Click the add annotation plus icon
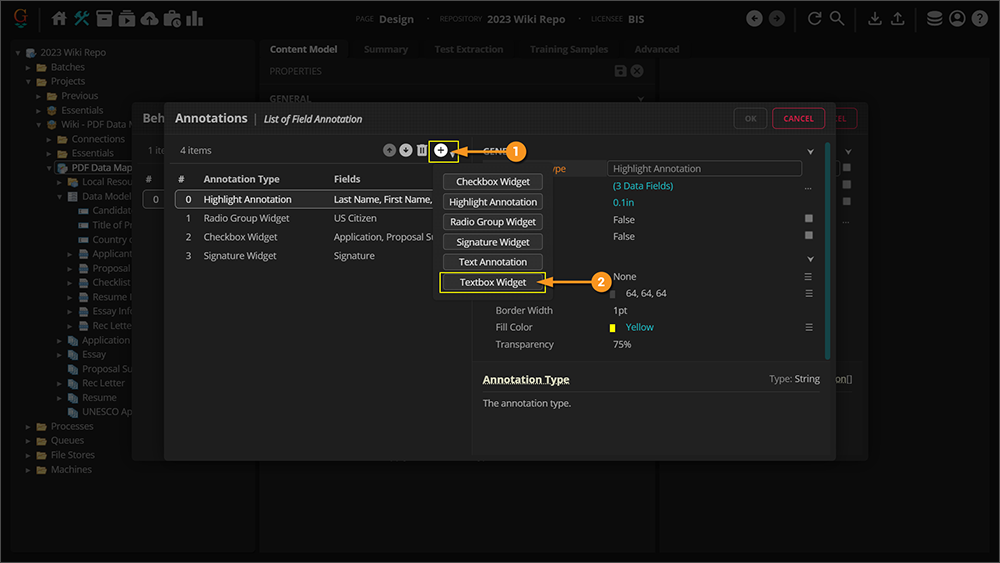This screenshot has height=563, width=1000. 441,150
